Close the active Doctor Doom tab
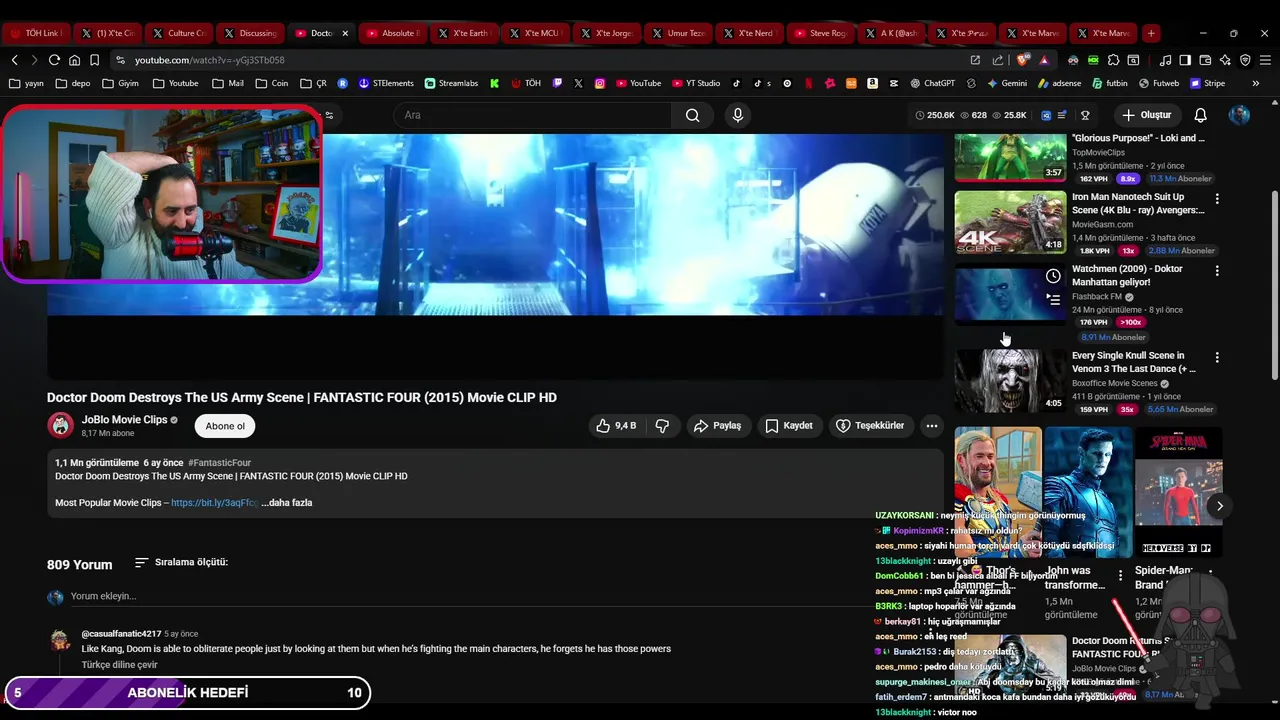This screenshot has width=1280, height=720. (x=345, y=33)
